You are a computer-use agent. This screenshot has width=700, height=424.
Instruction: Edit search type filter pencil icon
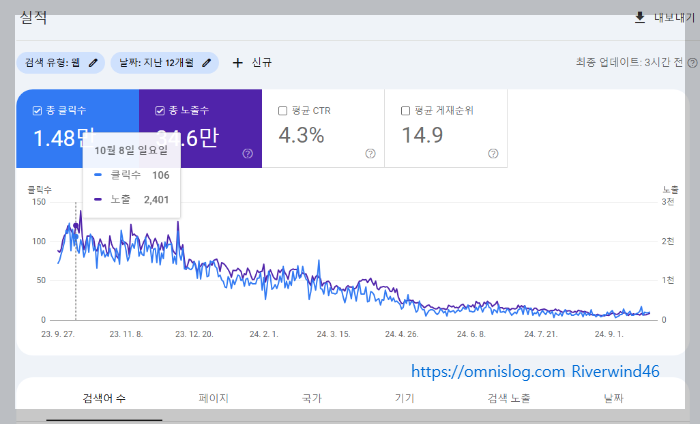pyautogui.click(x=93, y=62)
